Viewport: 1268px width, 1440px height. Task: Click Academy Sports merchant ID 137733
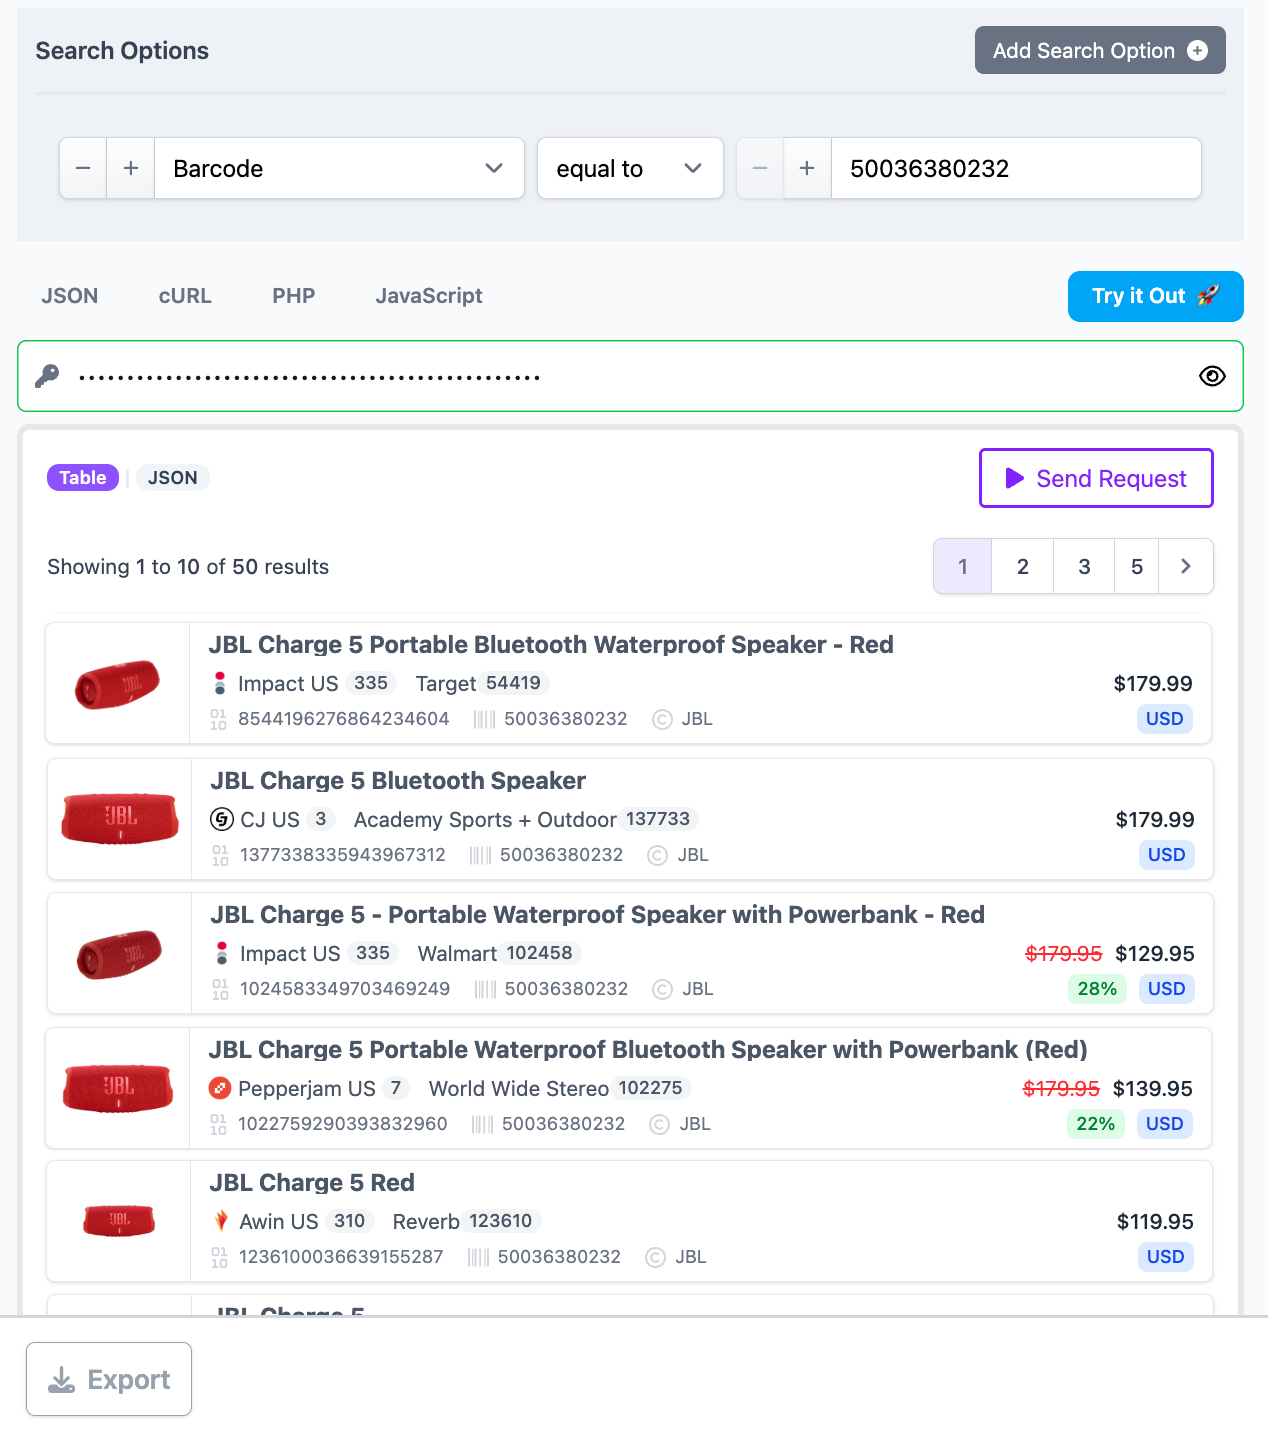point(658,819)
